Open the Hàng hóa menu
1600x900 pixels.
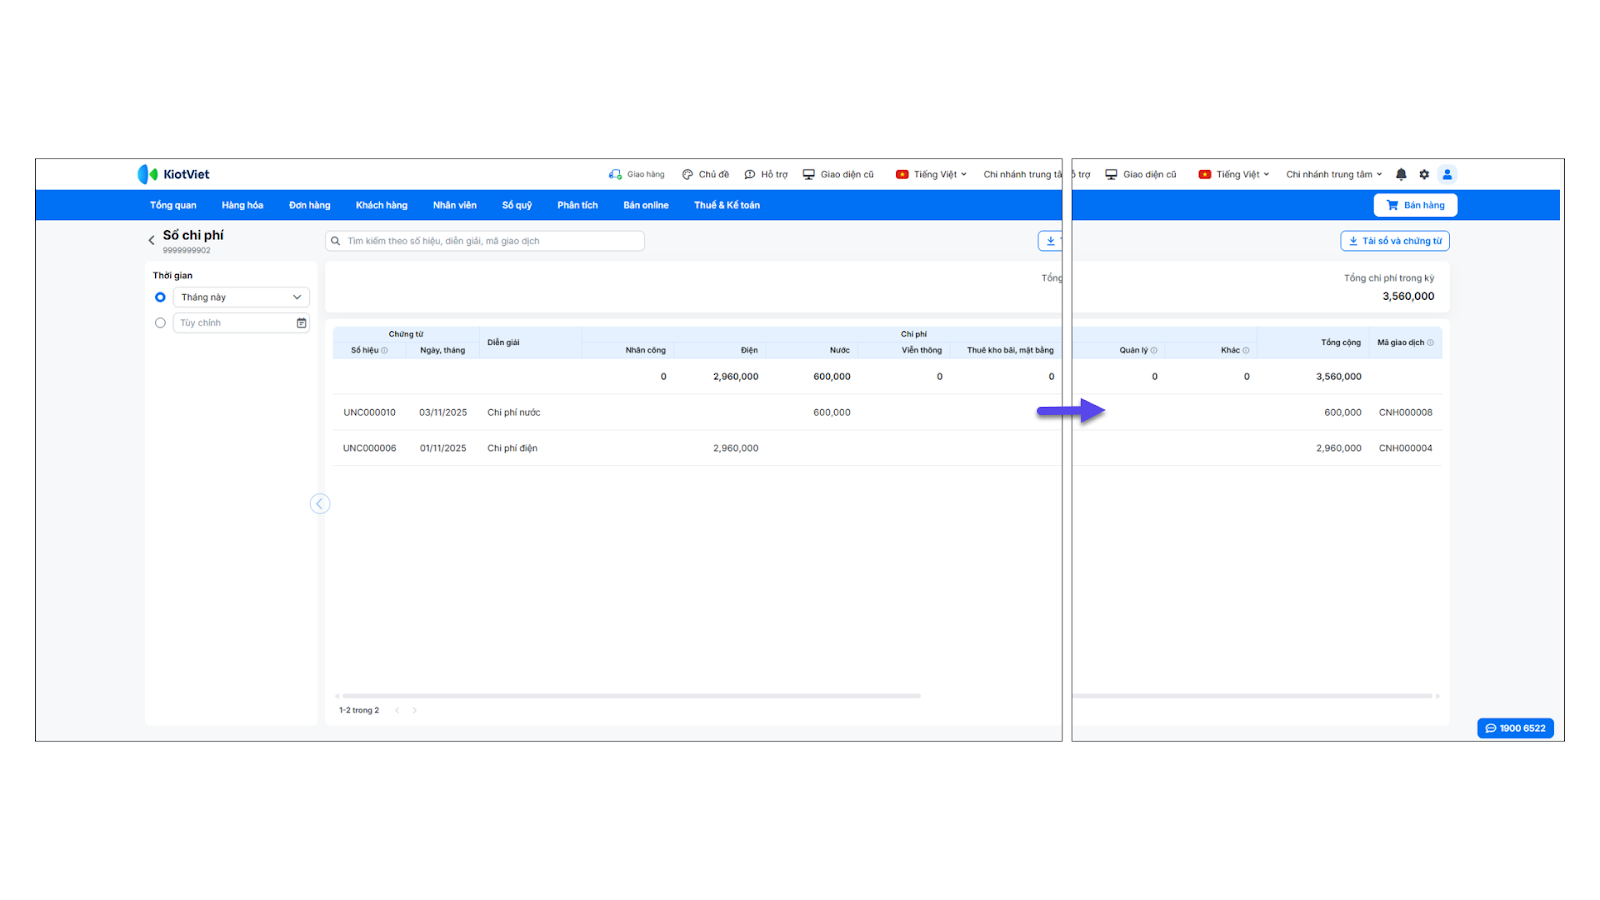pos(243,205)
